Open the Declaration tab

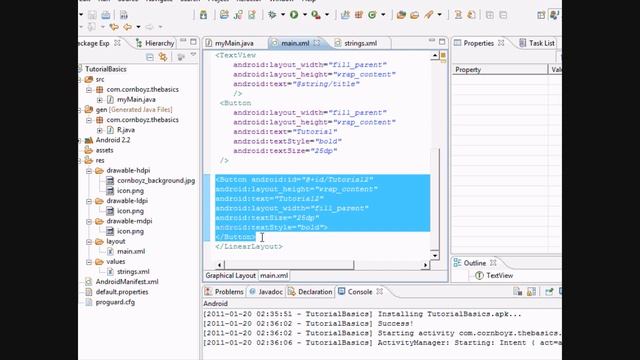[x=310, y=291]
